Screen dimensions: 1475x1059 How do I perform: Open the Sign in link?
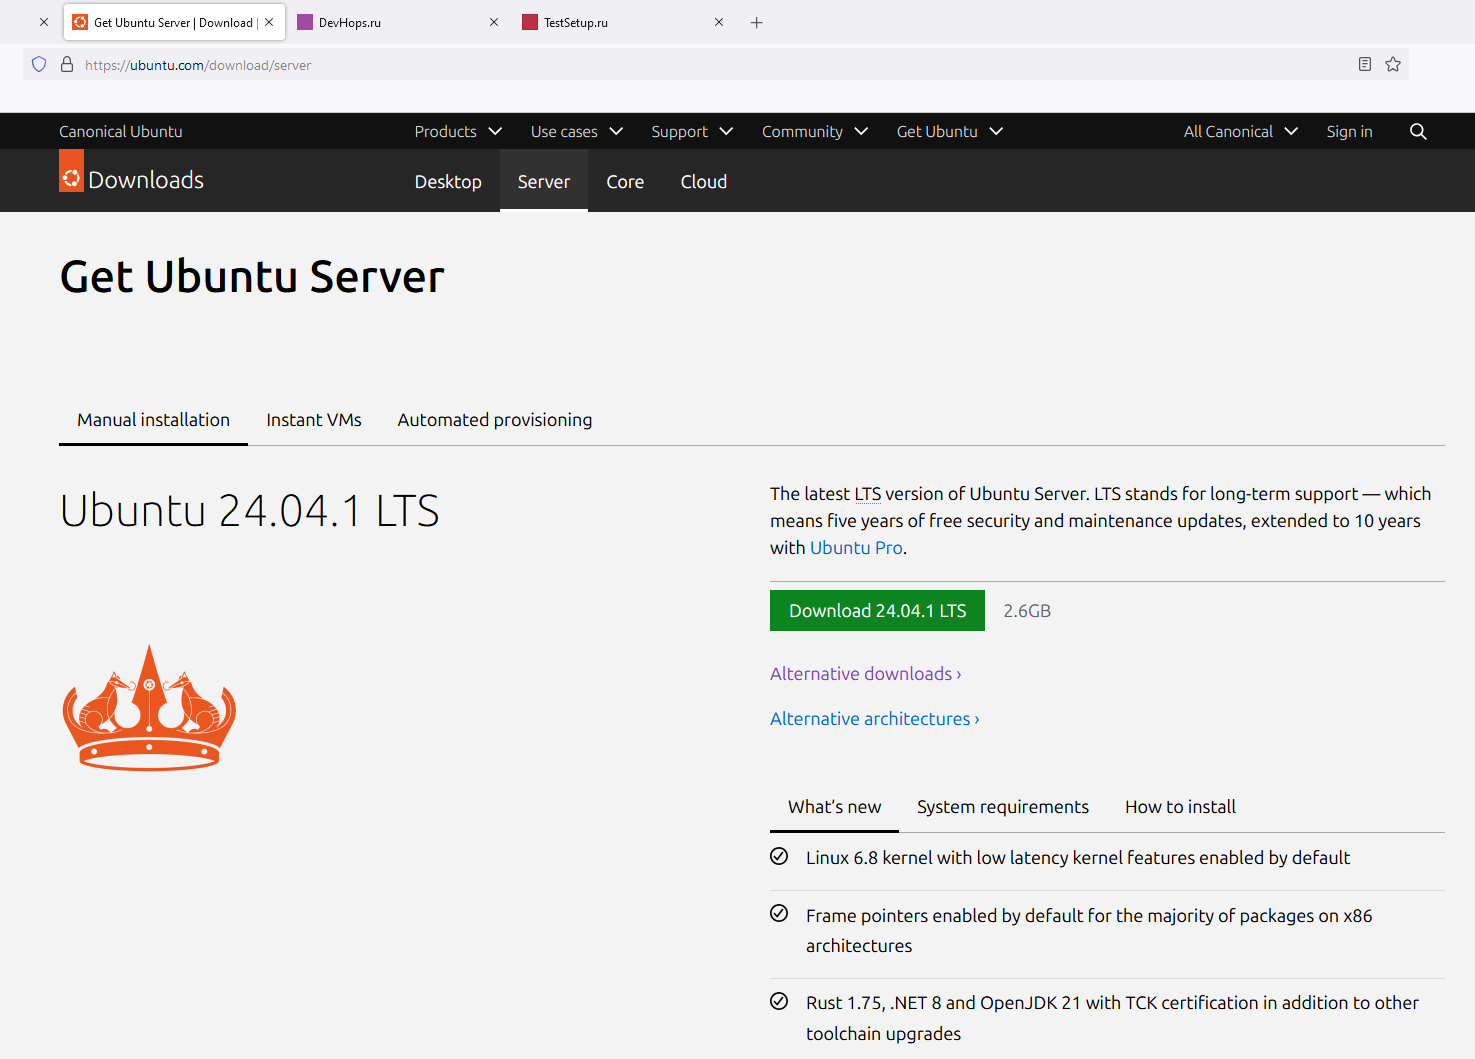point(1349,132)
